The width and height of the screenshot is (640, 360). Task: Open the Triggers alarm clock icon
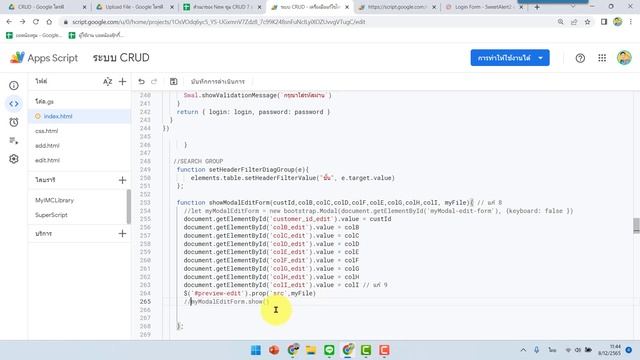click(14, 122)
